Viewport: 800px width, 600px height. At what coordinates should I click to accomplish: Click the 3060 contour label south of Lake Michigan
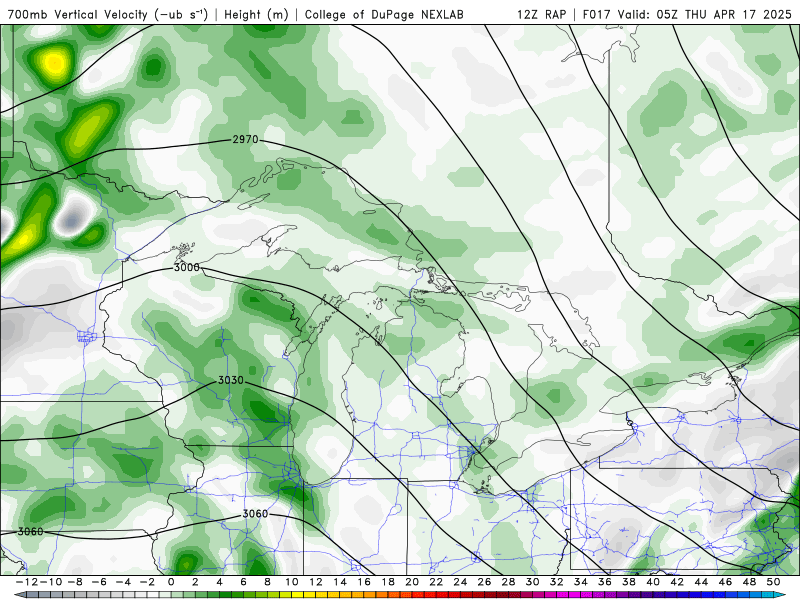pyautogui.click(x=255, y=513)
